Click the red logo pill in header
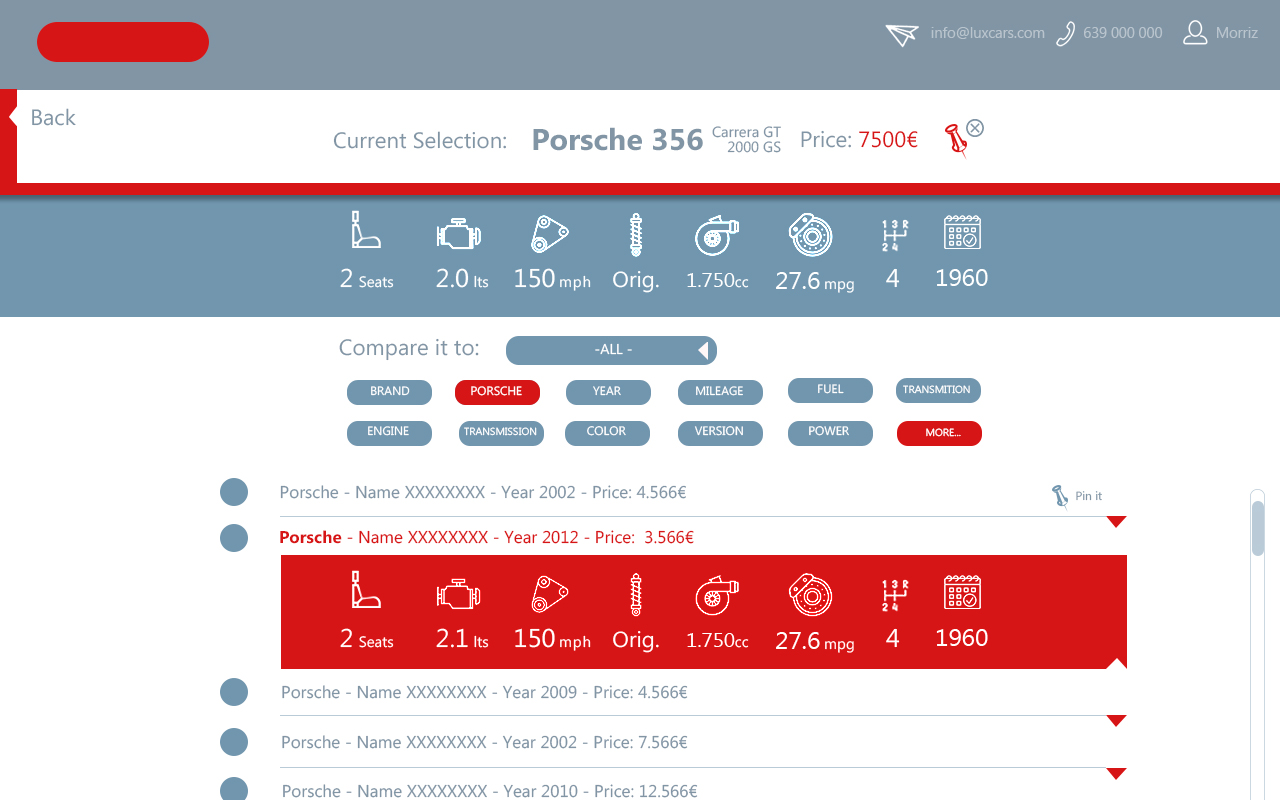Screen dimensions: 1280x800 click(123, 42)
